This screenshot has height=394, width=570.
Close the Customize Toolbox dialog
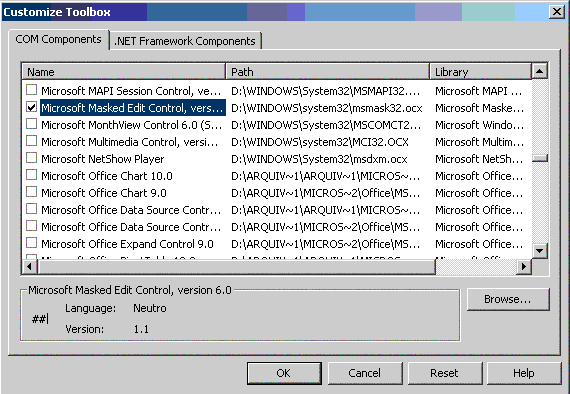click(x=557, y=12)
